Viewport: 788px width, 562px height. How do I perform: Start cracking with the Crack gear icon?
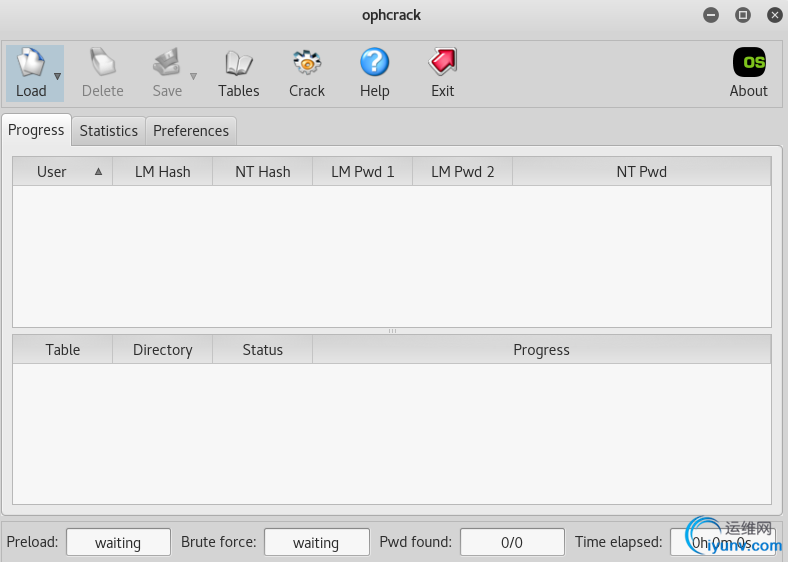click(307, 62)
